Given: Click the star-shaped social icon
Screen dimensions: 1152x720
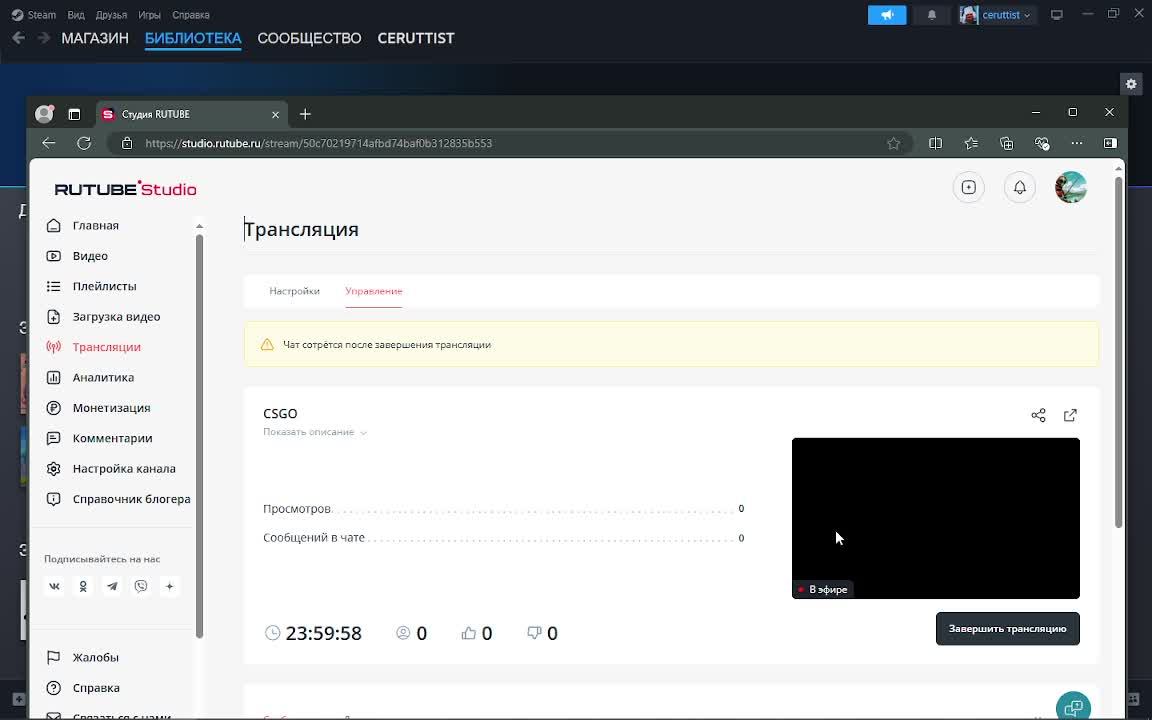Looking at the screenshot, I should tap(170, 586).
